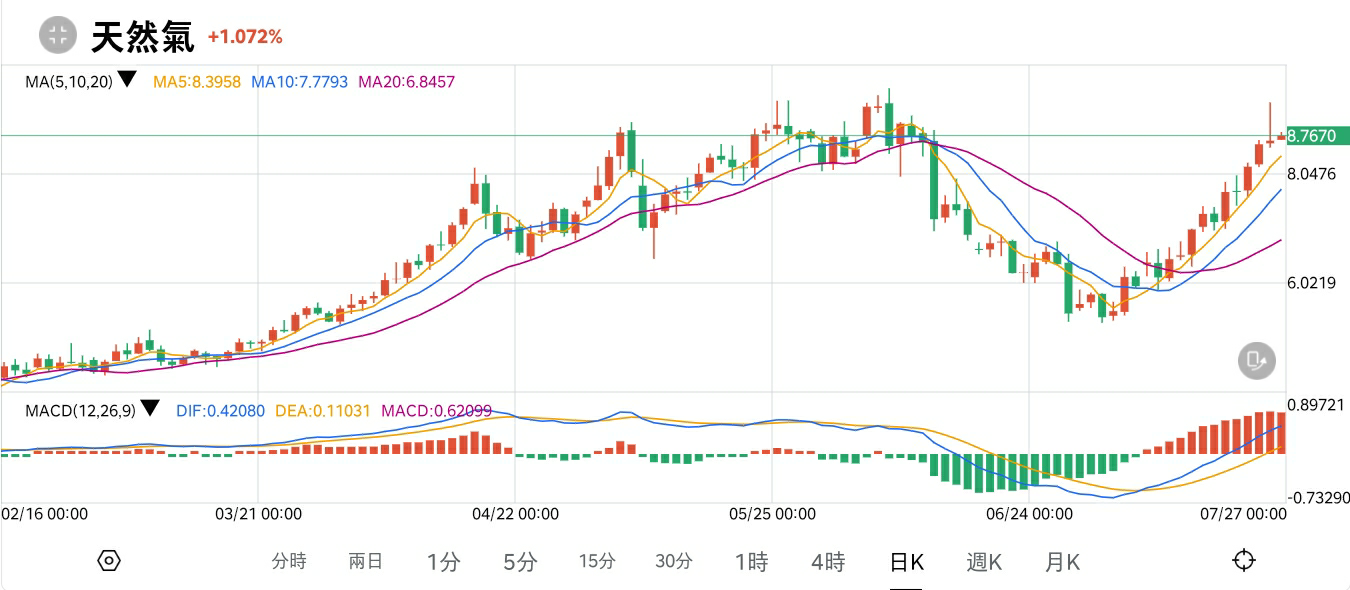Tap the rotate screen icon on chart
This screenshot has height=590, width=1350.
pyautogui.click(x=1257, y=360)
